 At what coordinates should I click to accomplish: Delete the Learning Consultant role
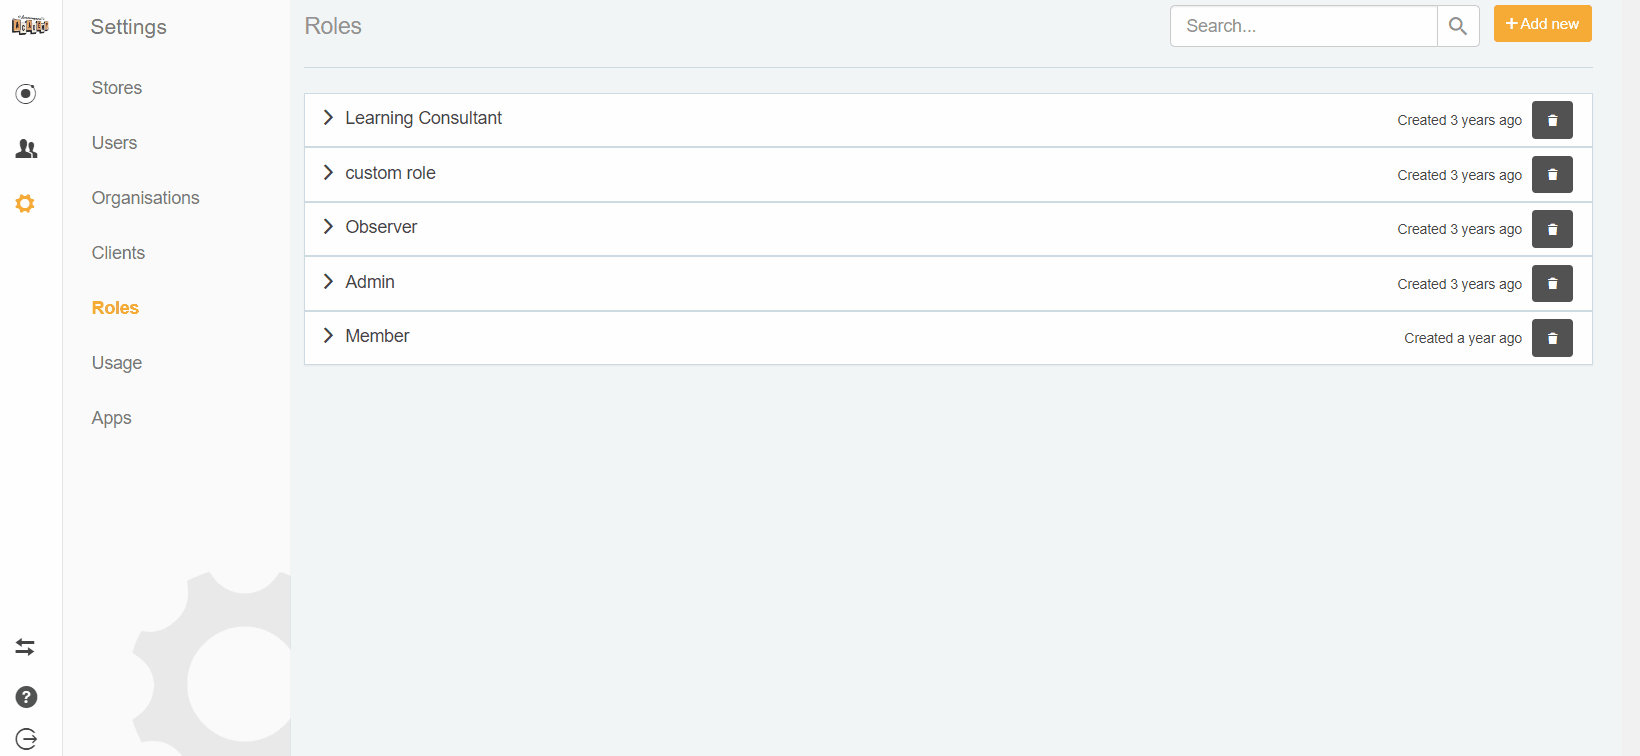(x=1552, y=120)
